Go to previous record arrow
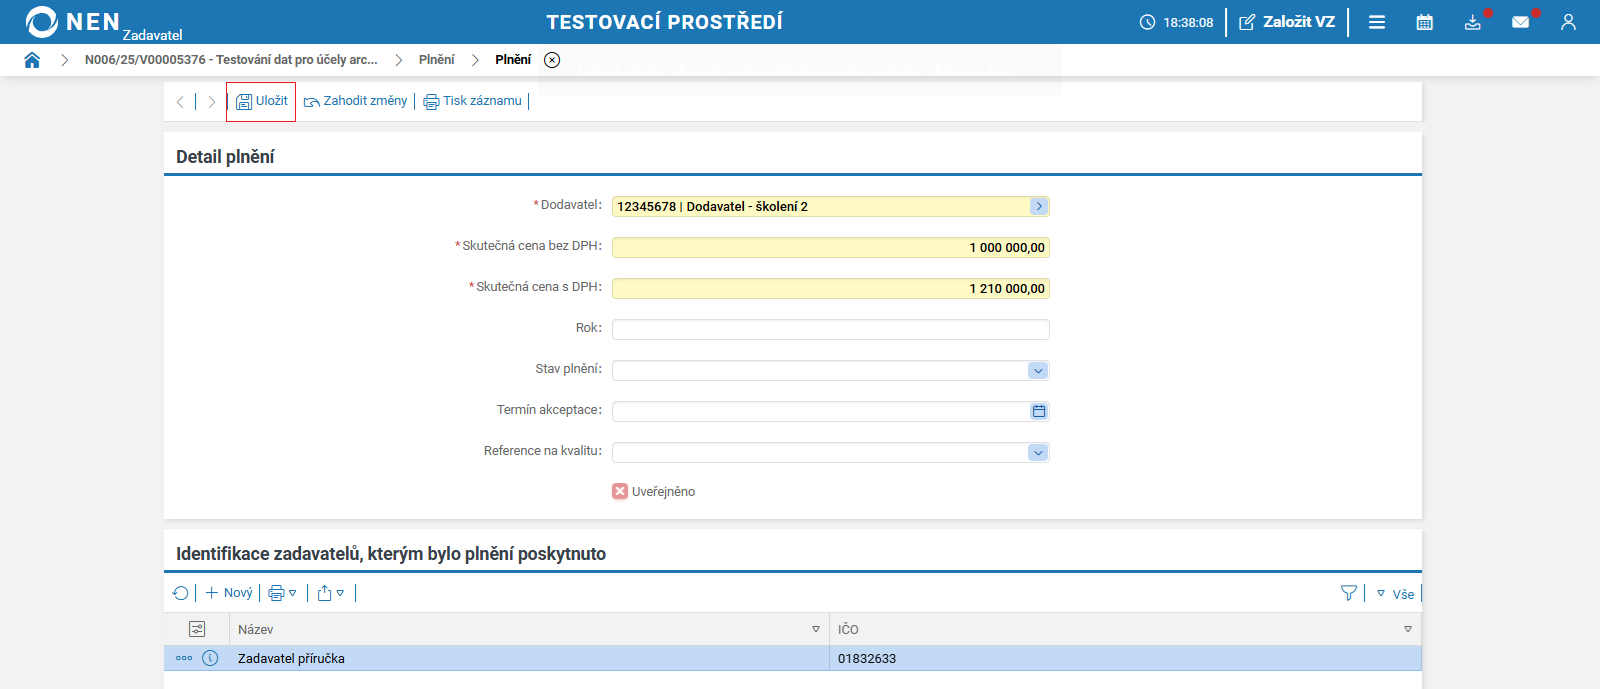 coord(180,101)
